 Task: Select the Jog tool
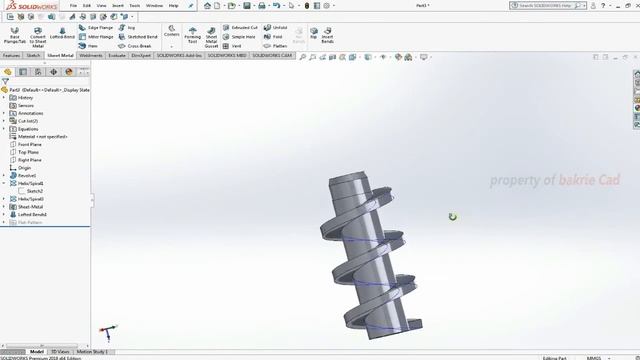[127, 28]
